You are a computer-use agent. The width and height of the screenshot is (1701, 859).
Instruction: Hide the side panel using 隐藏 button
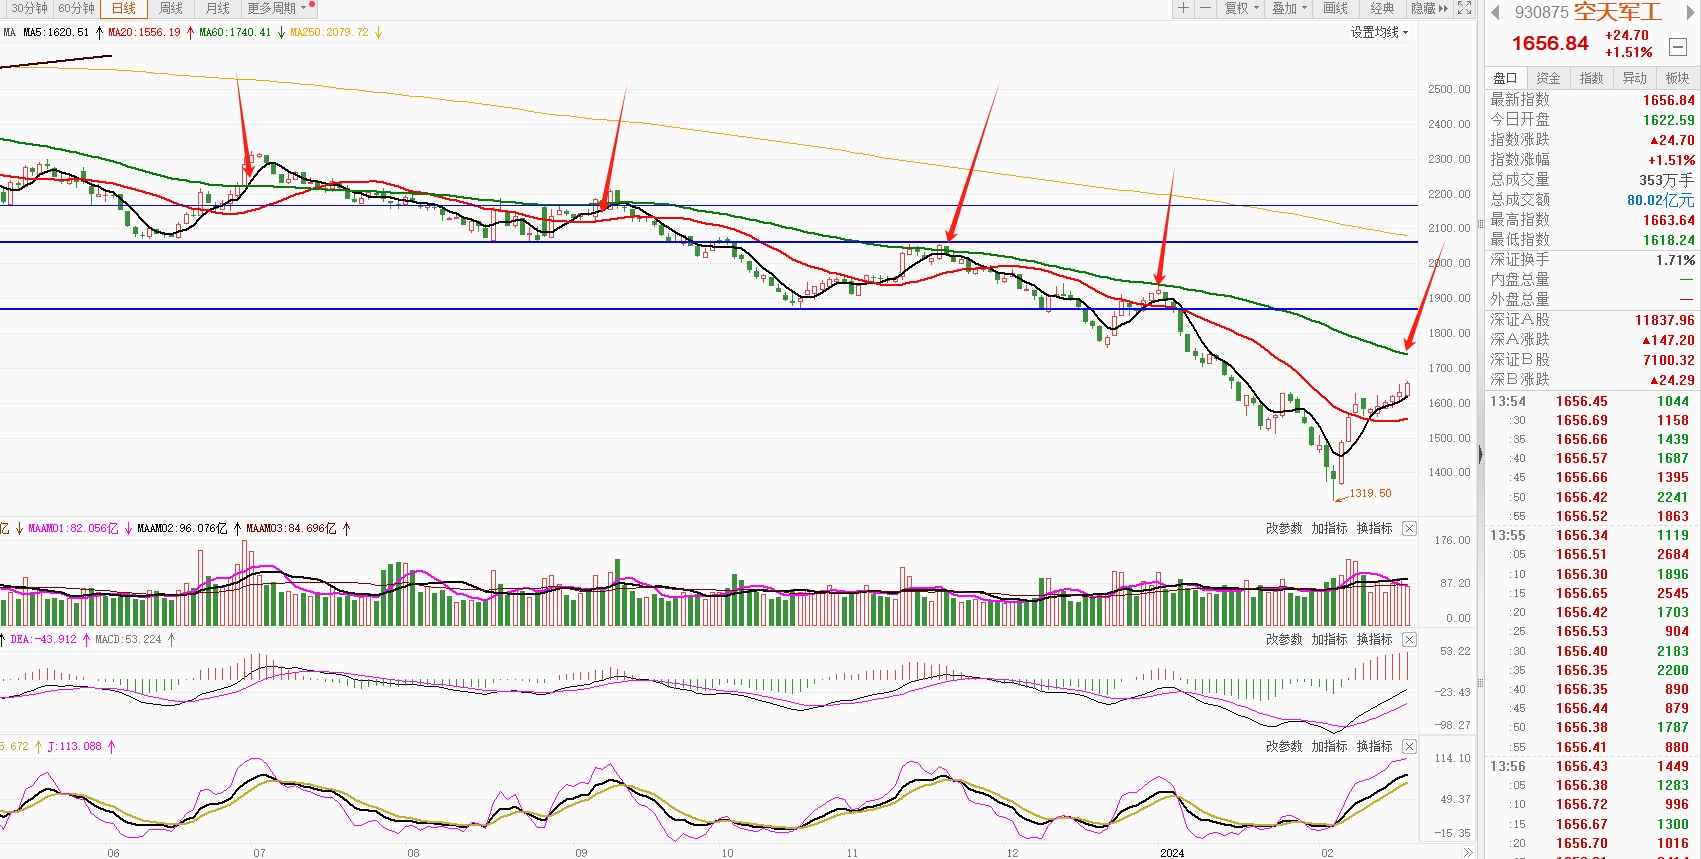1429,8
